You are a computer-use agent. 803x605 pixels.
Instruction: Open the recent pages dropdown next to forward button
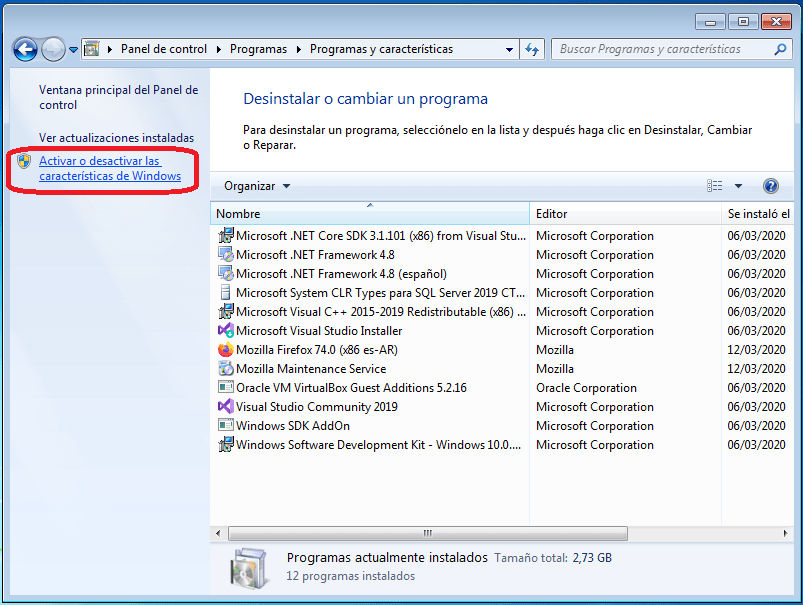(x=73, y=49)
